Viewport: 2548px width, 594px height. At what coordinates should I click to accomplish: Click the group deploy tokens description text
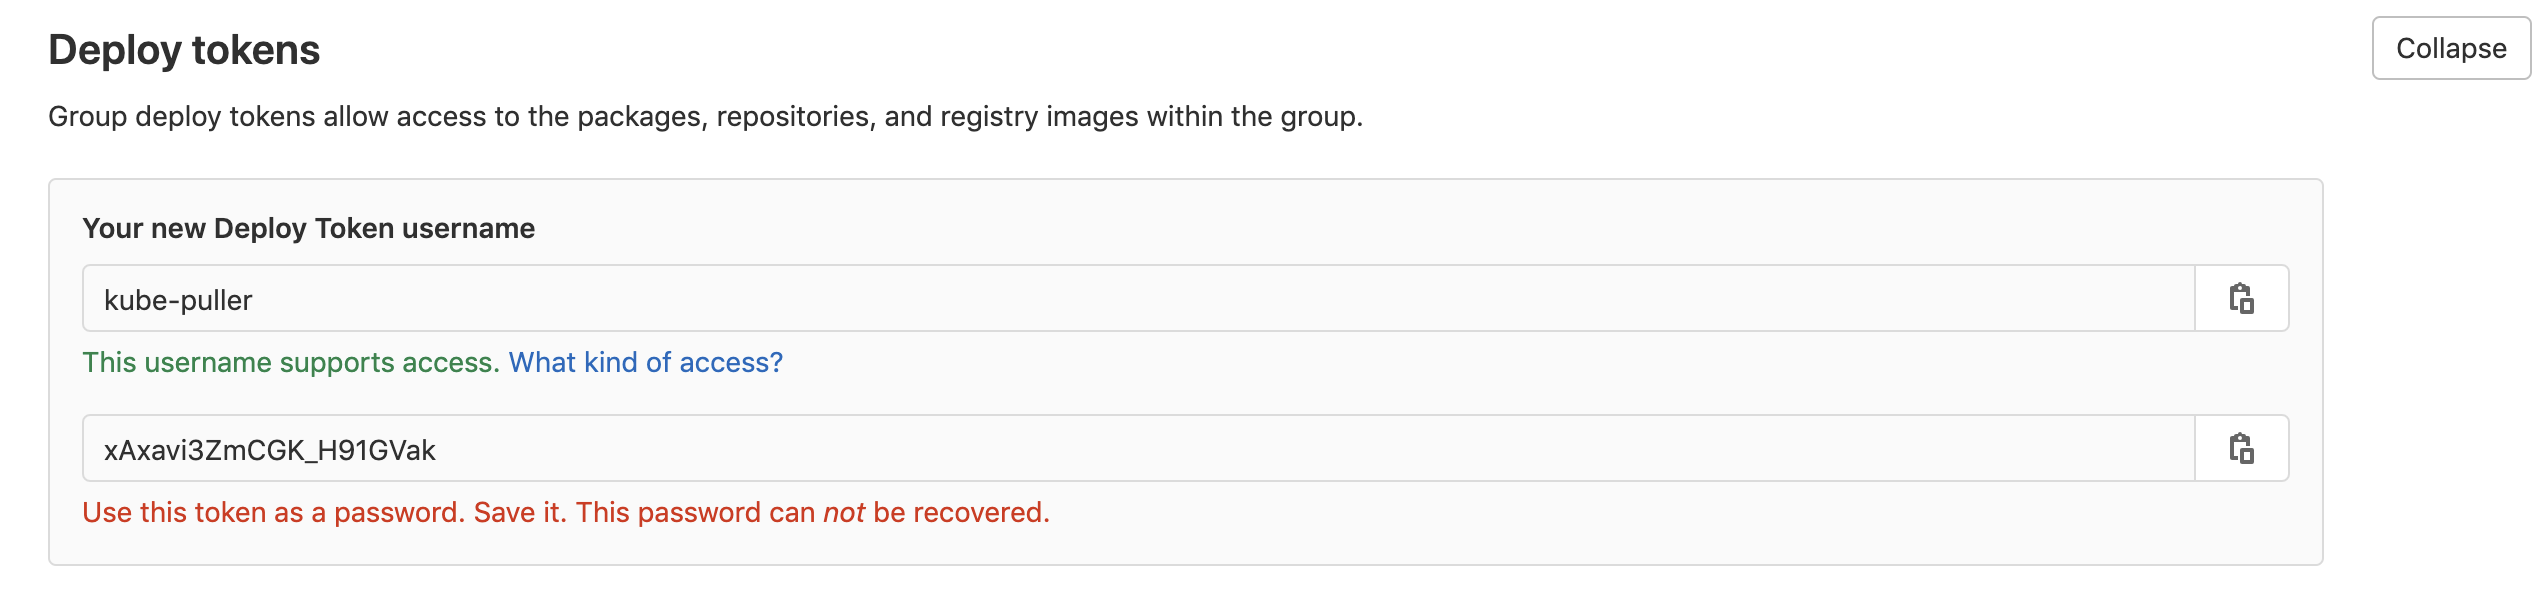705,117
